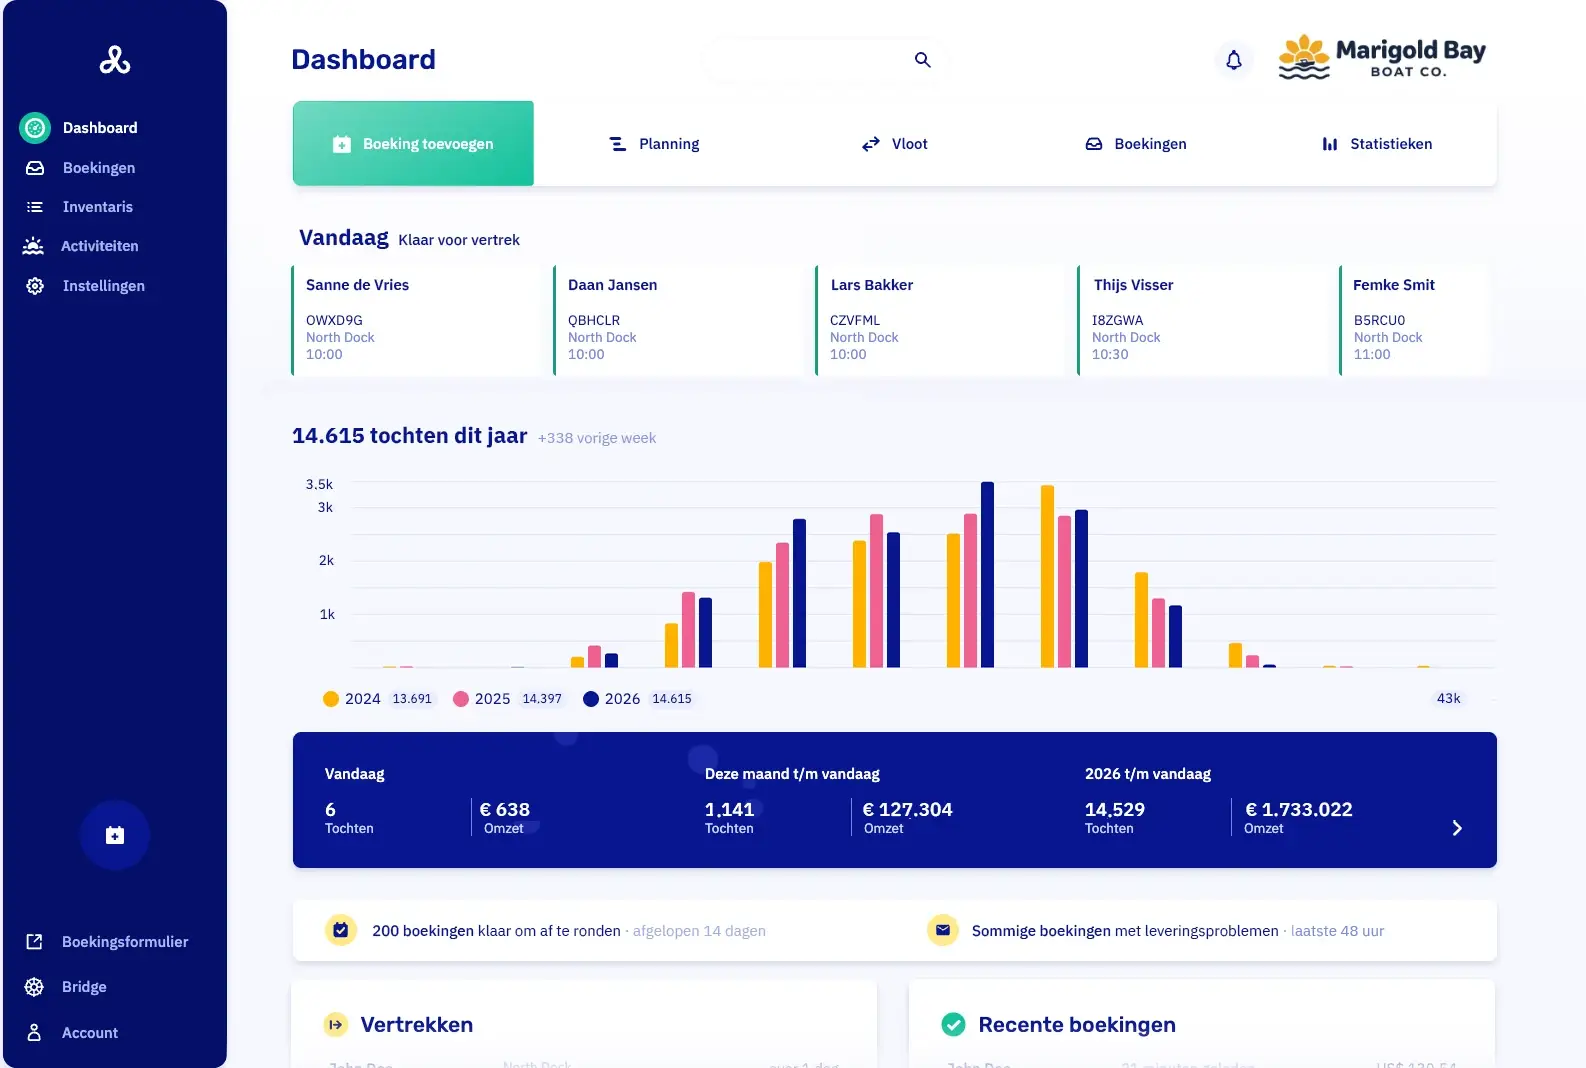1586x1068 pixels.
Task: Click the Recente boekingen checkmark icon
Action: pyautogui.click(x=954, y=1025)
